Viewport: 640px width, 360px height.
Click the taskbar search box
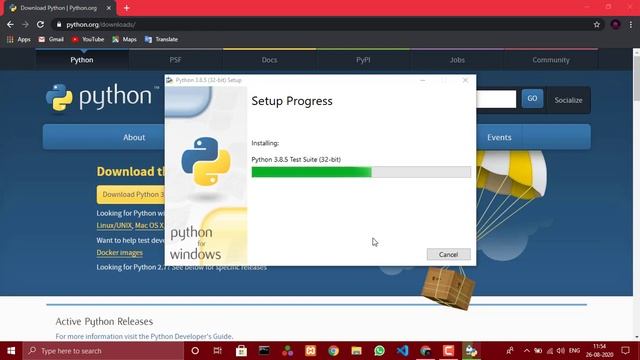click(103, 351)
